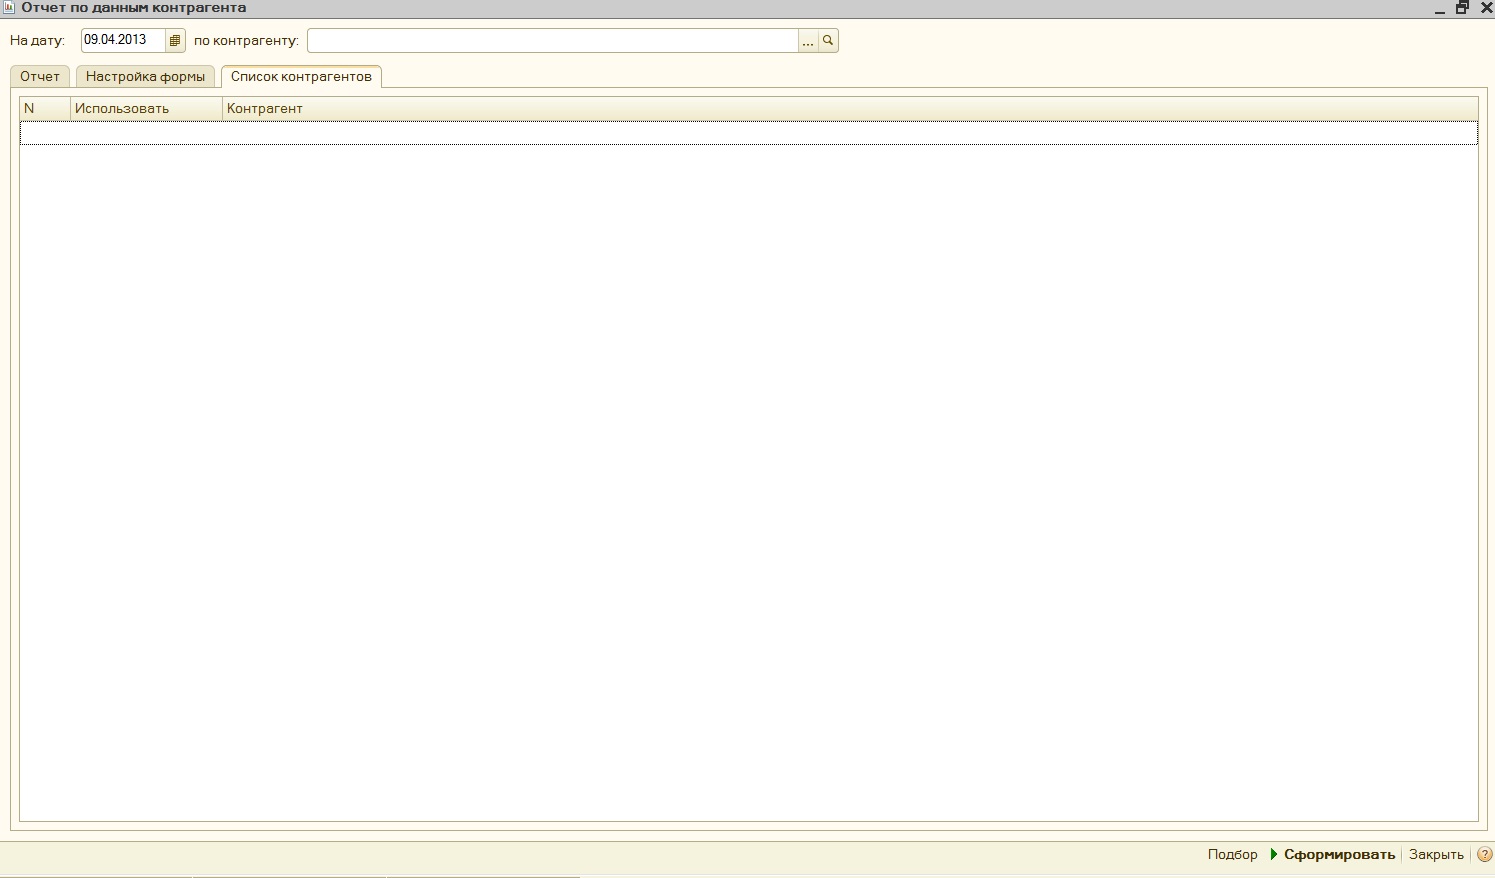
Task: Open help with the question mark icon
Action: (x=1484, y=854)
